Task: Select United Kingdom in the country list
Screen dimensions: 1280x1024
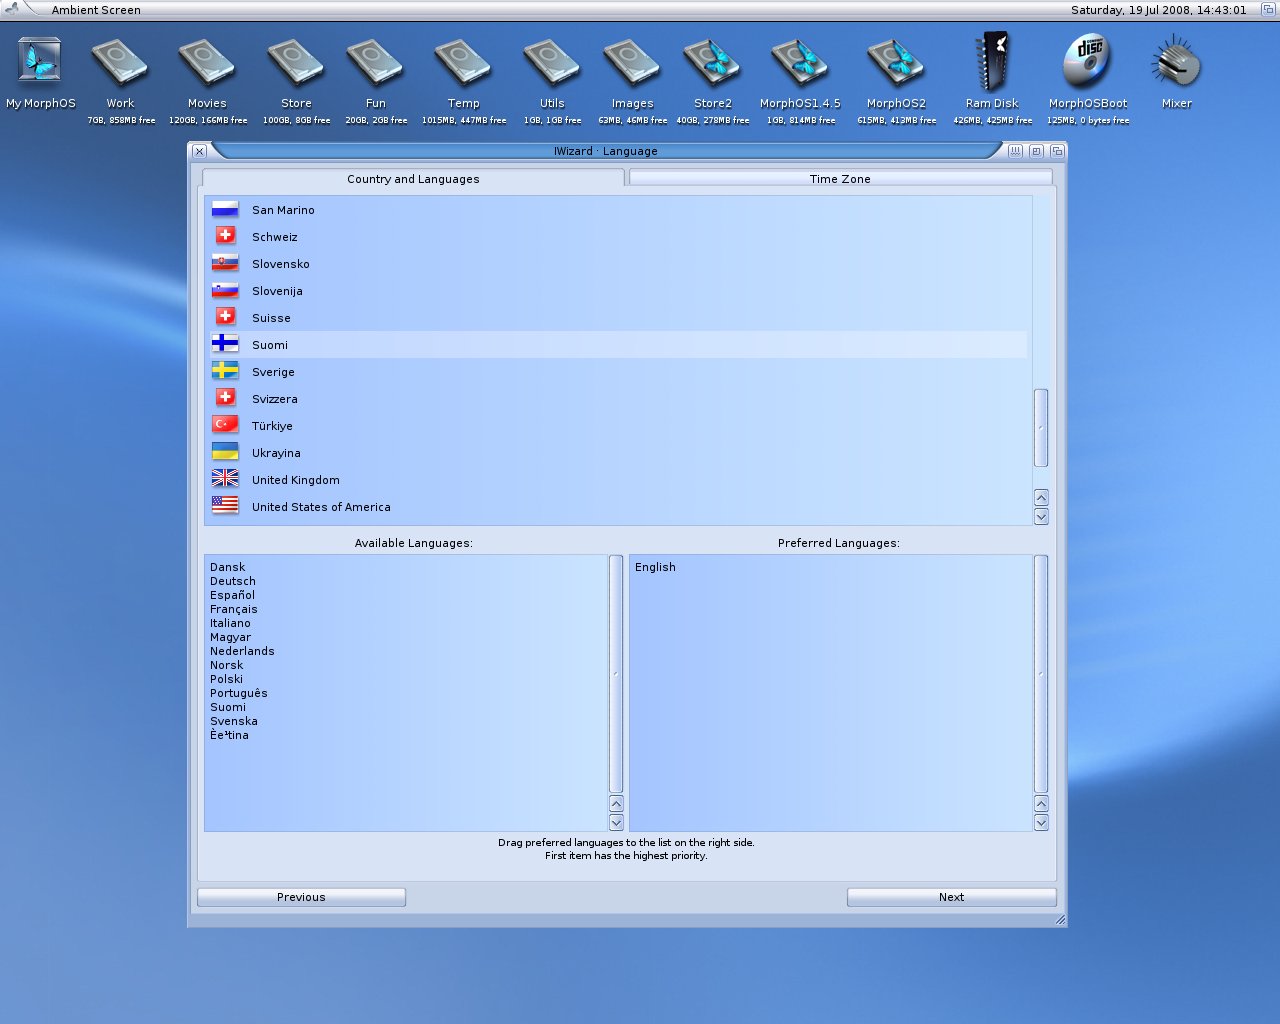Action: [x=296, y=480]
